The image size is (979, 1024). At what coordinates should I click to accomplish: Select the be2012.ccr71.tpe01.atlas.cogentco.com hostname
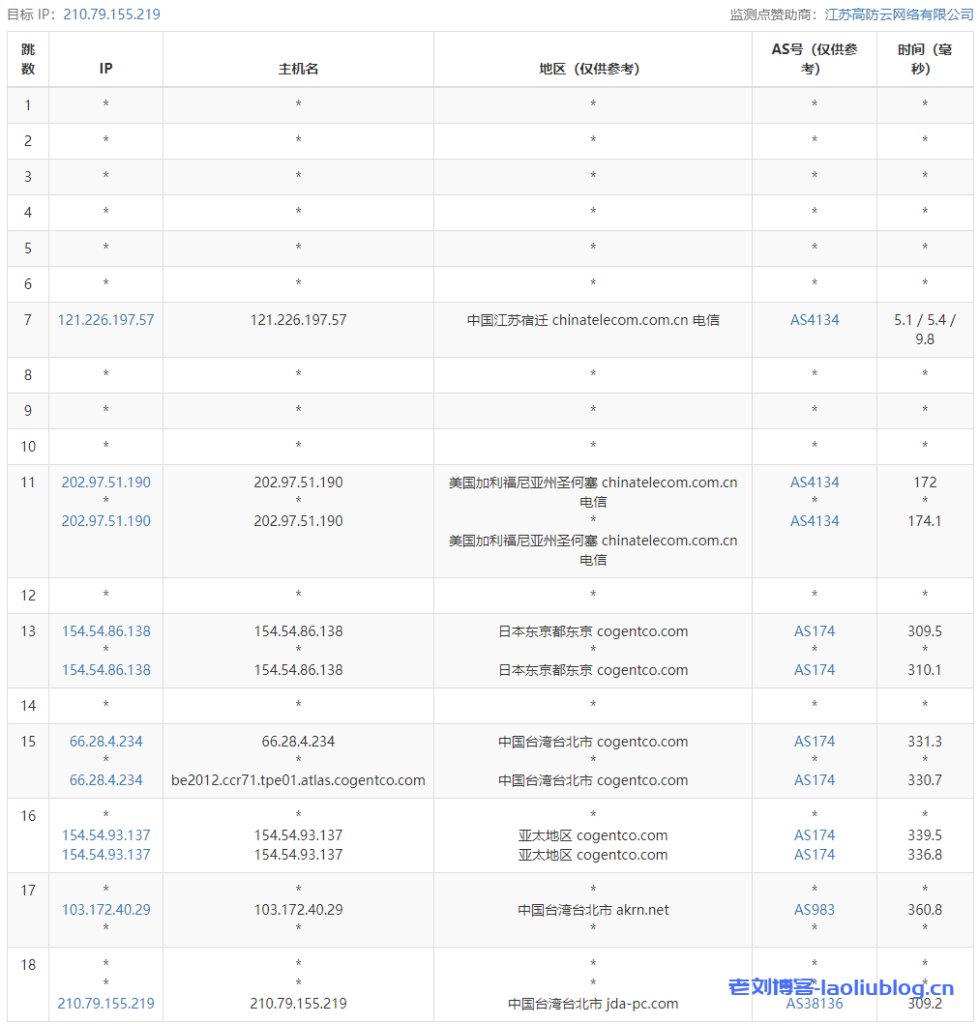(x=298, y=780)
